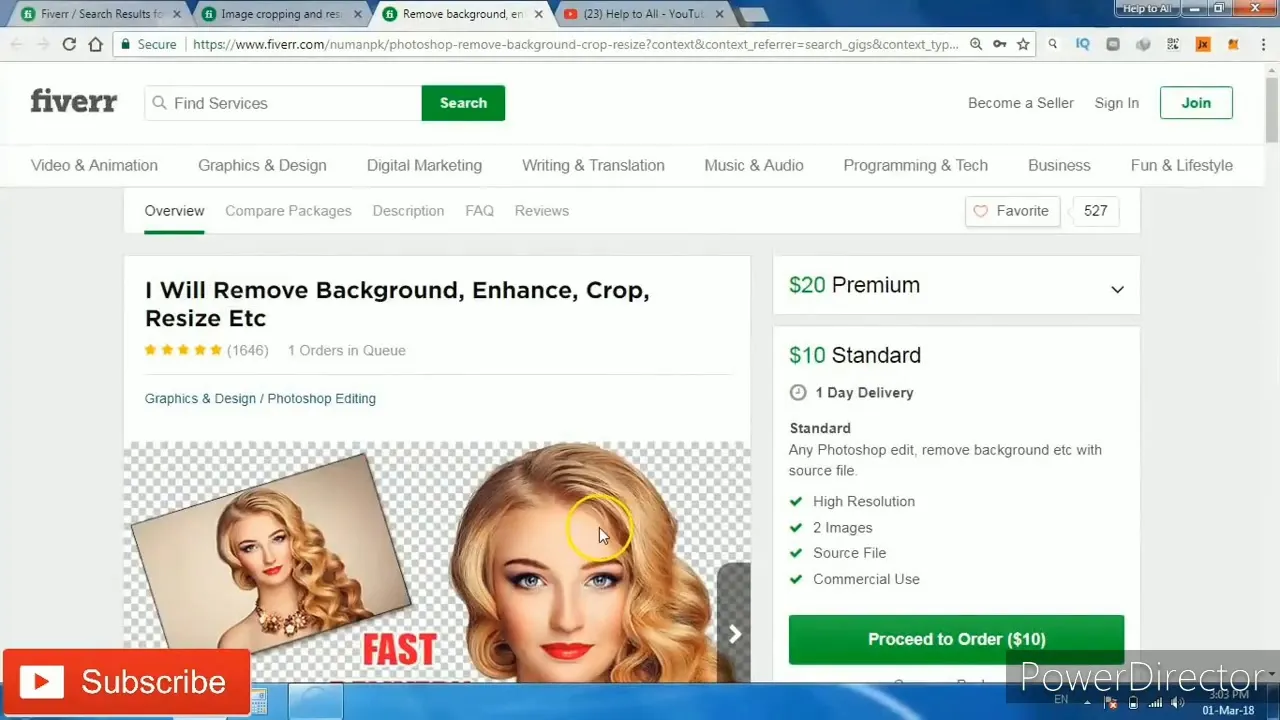The height and width of the screenshot is (720, 1280).
Task: Click the (1646) reviews count
Action: (247, 350)
